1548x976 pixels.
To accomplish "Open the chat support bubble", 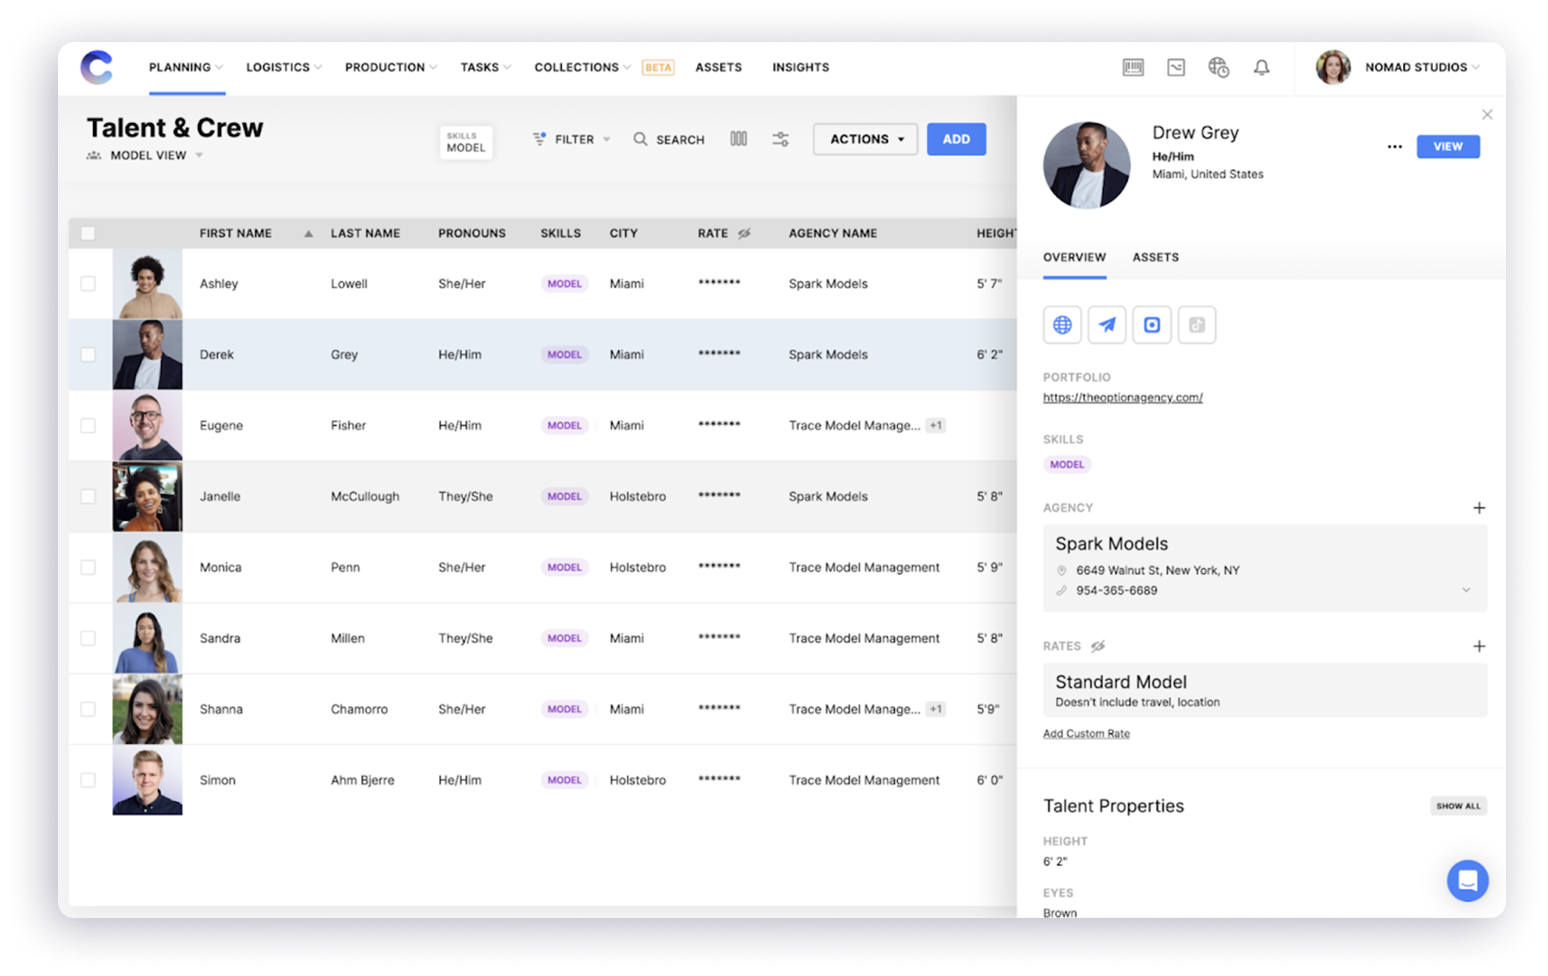I will (x=1467, y=881).
